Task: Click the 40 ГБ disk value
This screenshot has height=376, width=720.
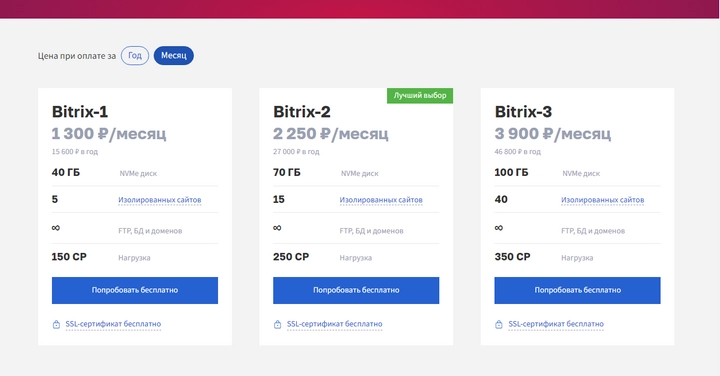Action: pos(66,173)
